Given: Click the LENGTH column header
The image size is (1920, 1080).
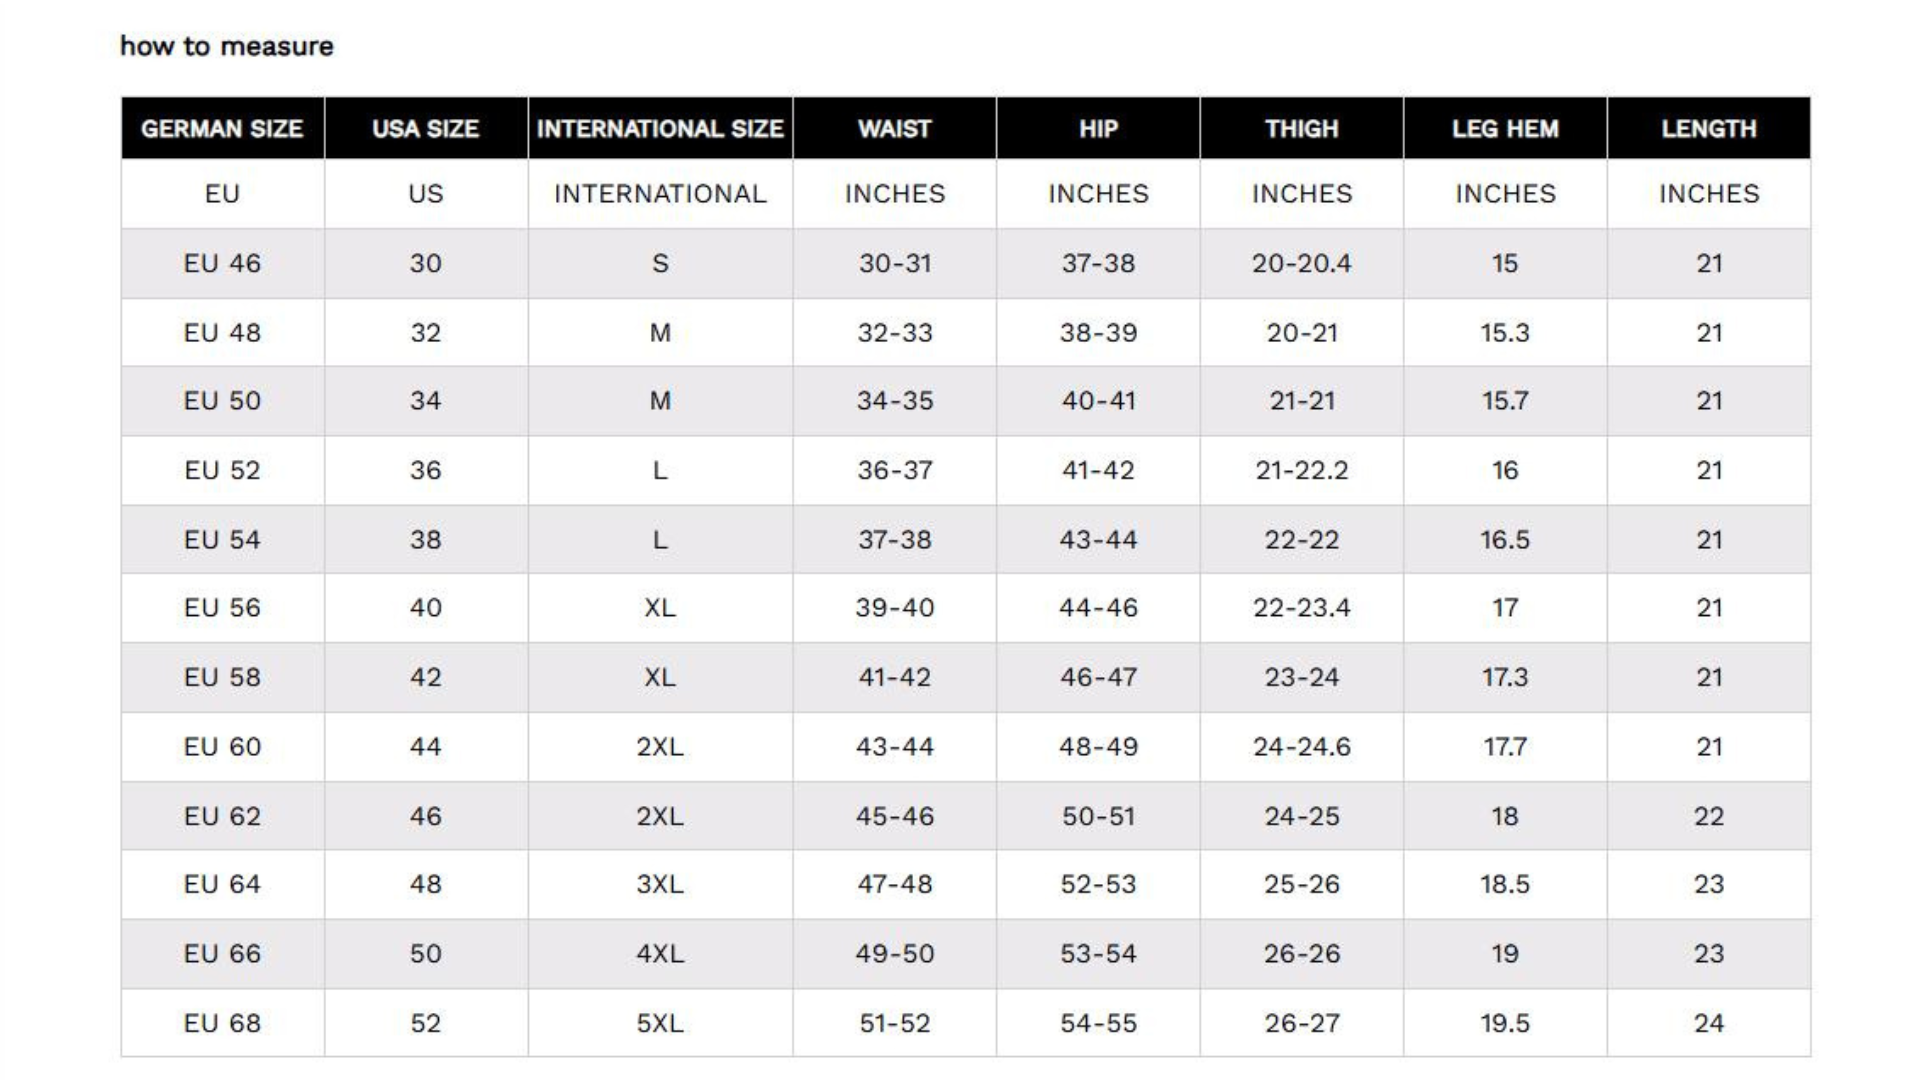Looking at the screenshot, I should [x=1709, y=128].
